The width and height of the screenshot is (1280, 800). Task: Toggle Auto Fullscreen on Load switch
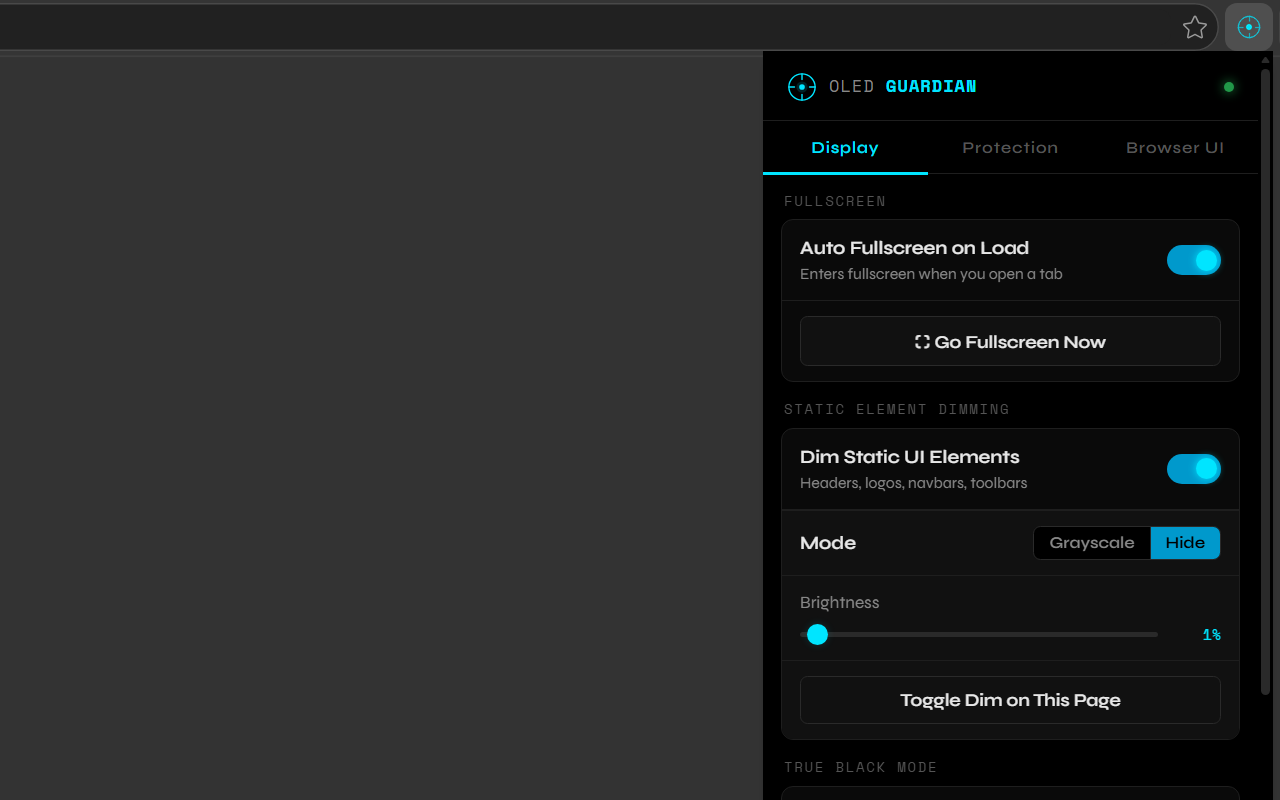(x=1194, y=260)
